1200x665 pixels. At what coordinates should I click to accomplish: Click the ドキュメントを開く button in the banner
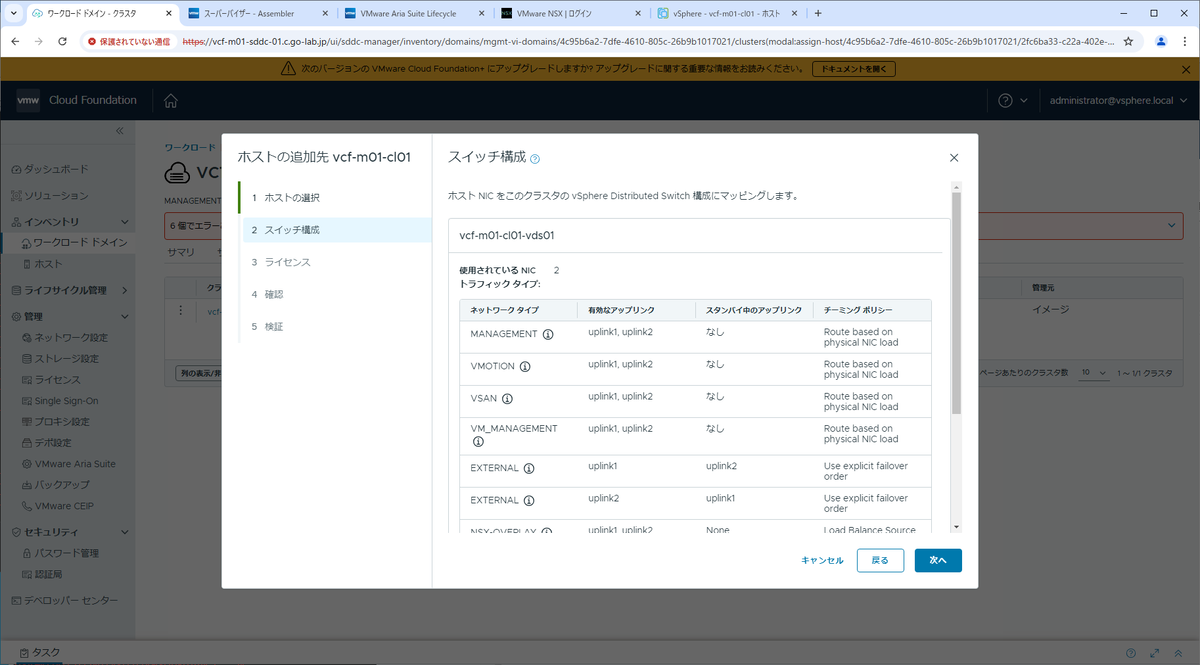point(852,69)
